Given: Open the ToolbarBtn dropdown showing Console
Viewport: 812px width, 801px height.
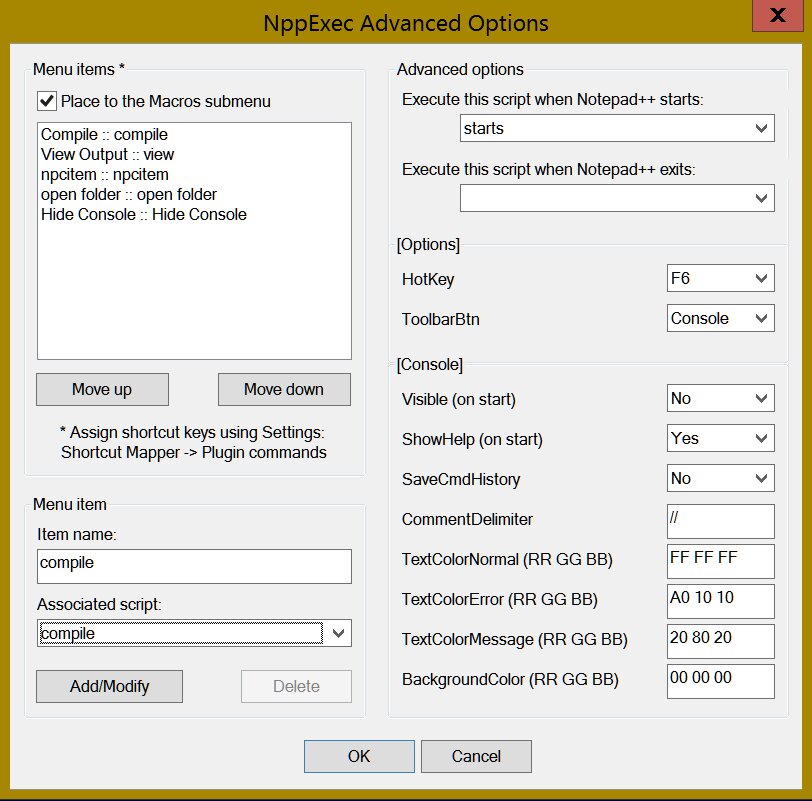Looking at the screenshot, I should (721, 318).
